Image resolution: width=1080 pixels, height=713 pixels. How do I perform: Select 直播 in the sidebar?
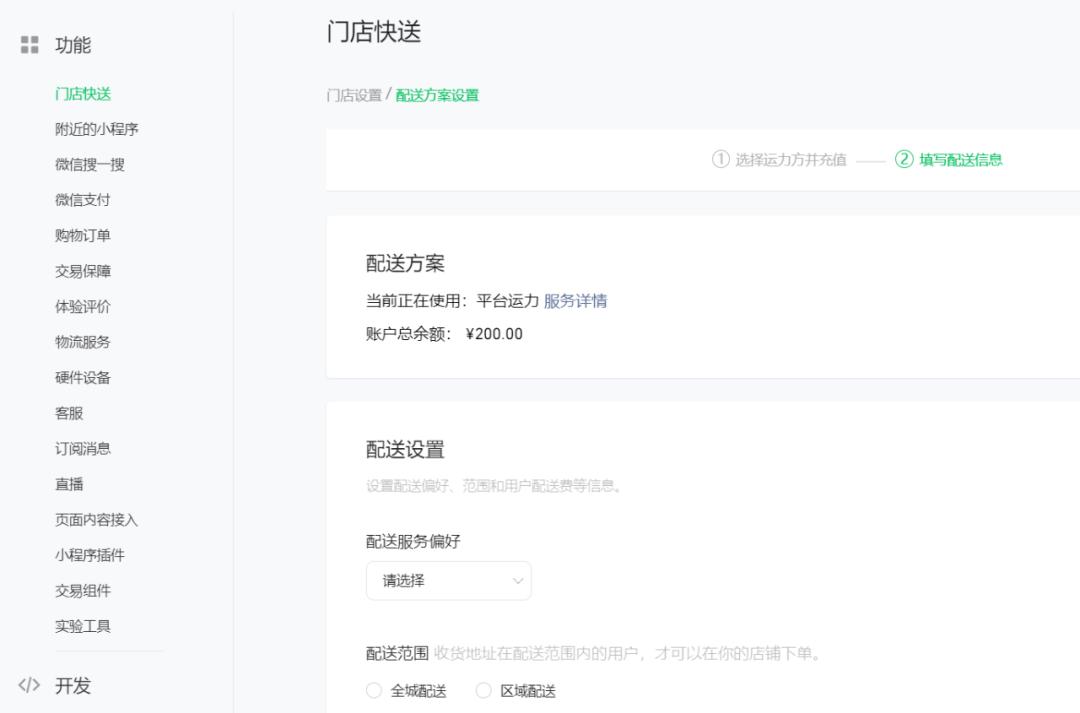[x=68, y=484]
